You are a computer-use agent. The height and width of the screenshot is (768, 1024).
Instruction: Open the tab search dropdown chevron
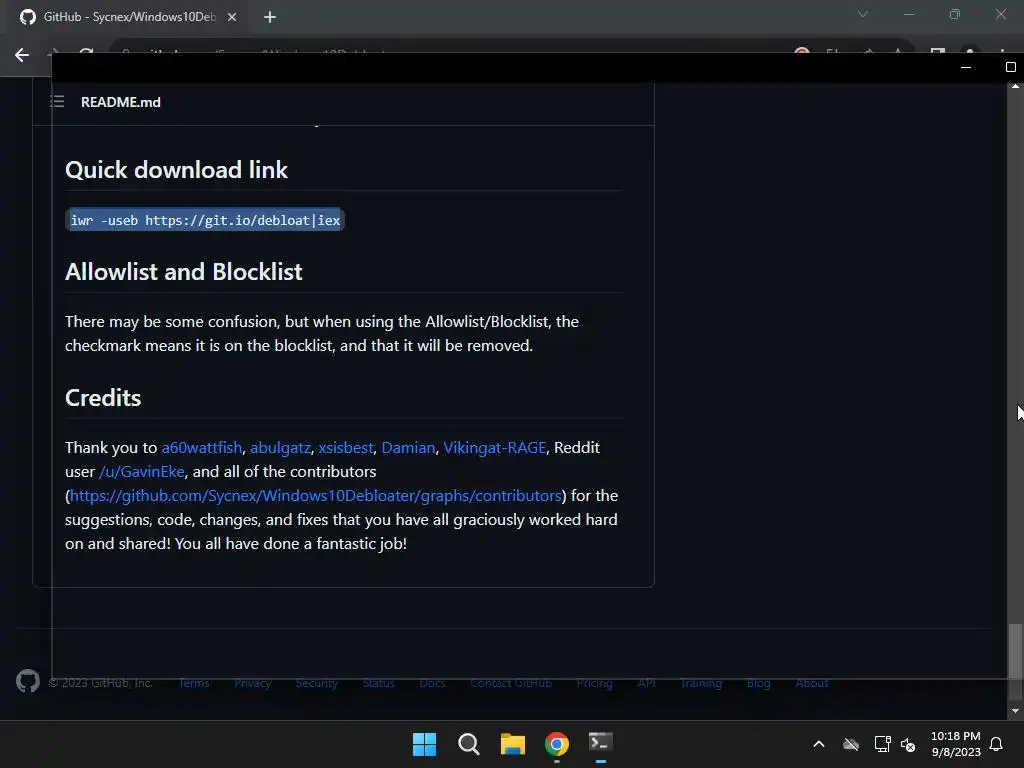click(863, 14)
